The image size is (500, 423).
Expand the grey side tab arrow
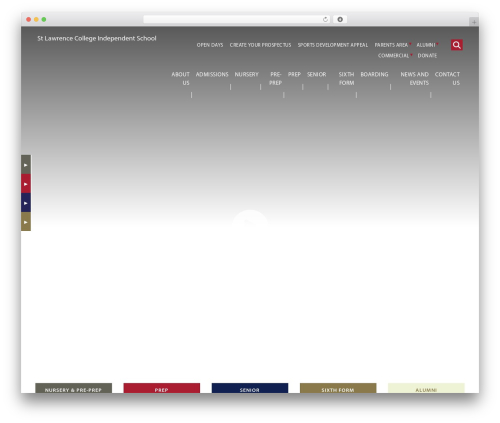click(x=26, y=165)
